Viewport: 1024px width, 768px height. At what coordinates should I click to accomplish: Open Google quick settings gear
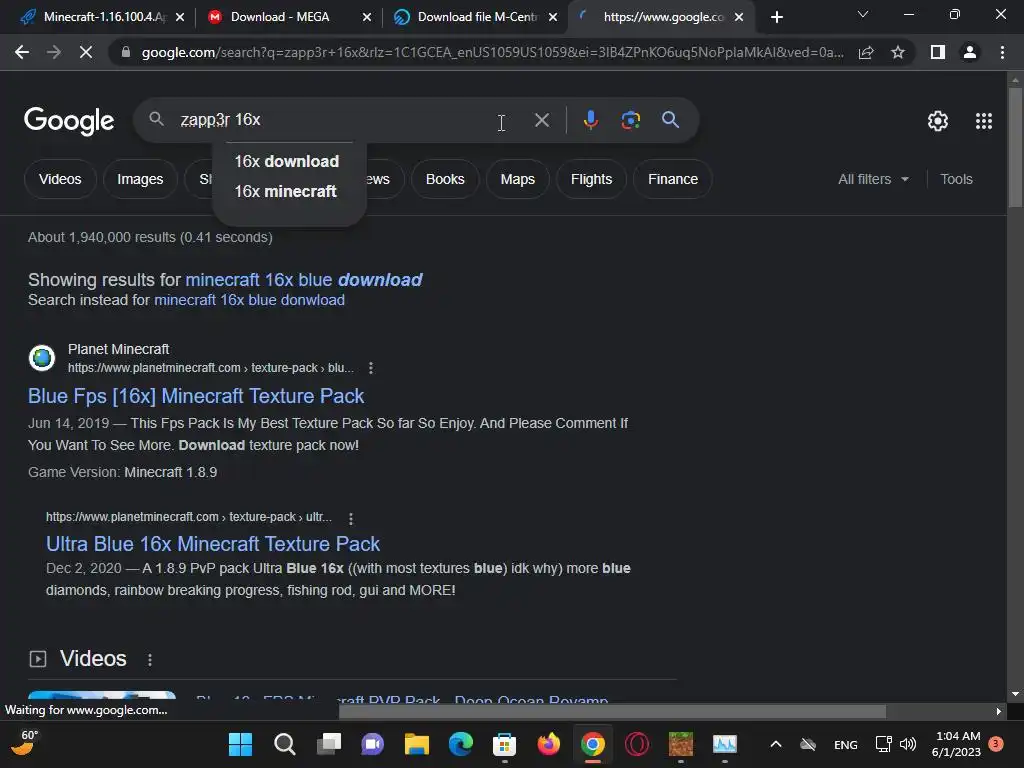click(938, 121)
